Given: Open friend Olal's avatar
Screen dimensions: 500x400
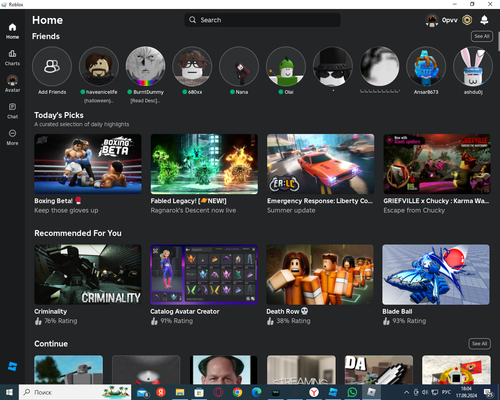Looking at the screenshot, I should click(286, 66).
